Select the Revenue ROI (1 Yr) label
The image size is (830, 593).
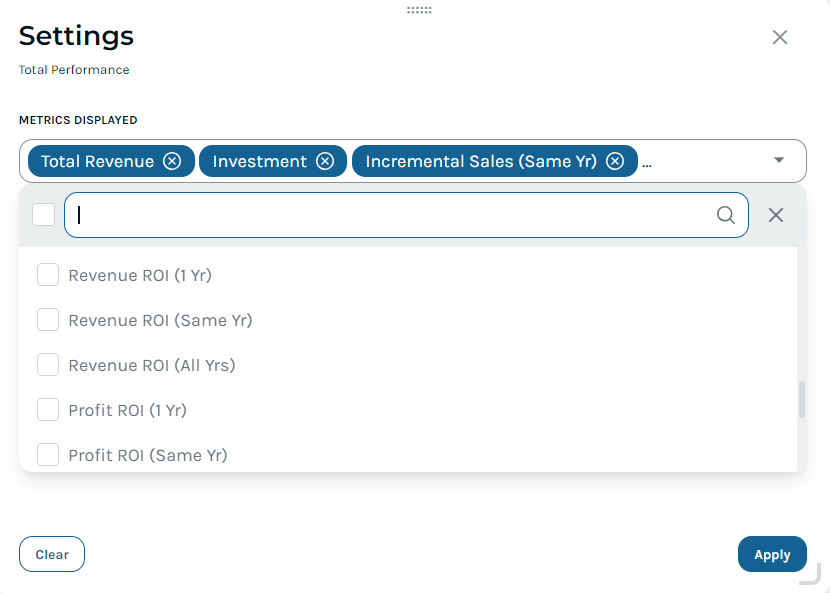(x=140, y=275)
